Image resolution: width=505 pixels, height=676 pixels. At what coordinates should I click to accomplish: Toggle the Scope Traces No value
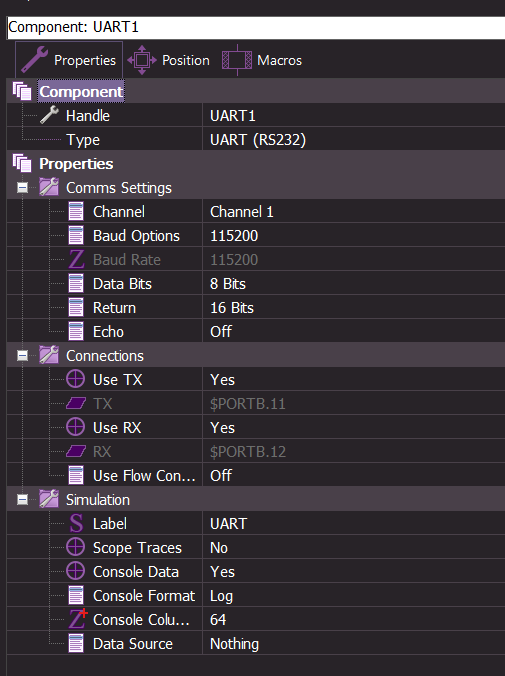353,548
